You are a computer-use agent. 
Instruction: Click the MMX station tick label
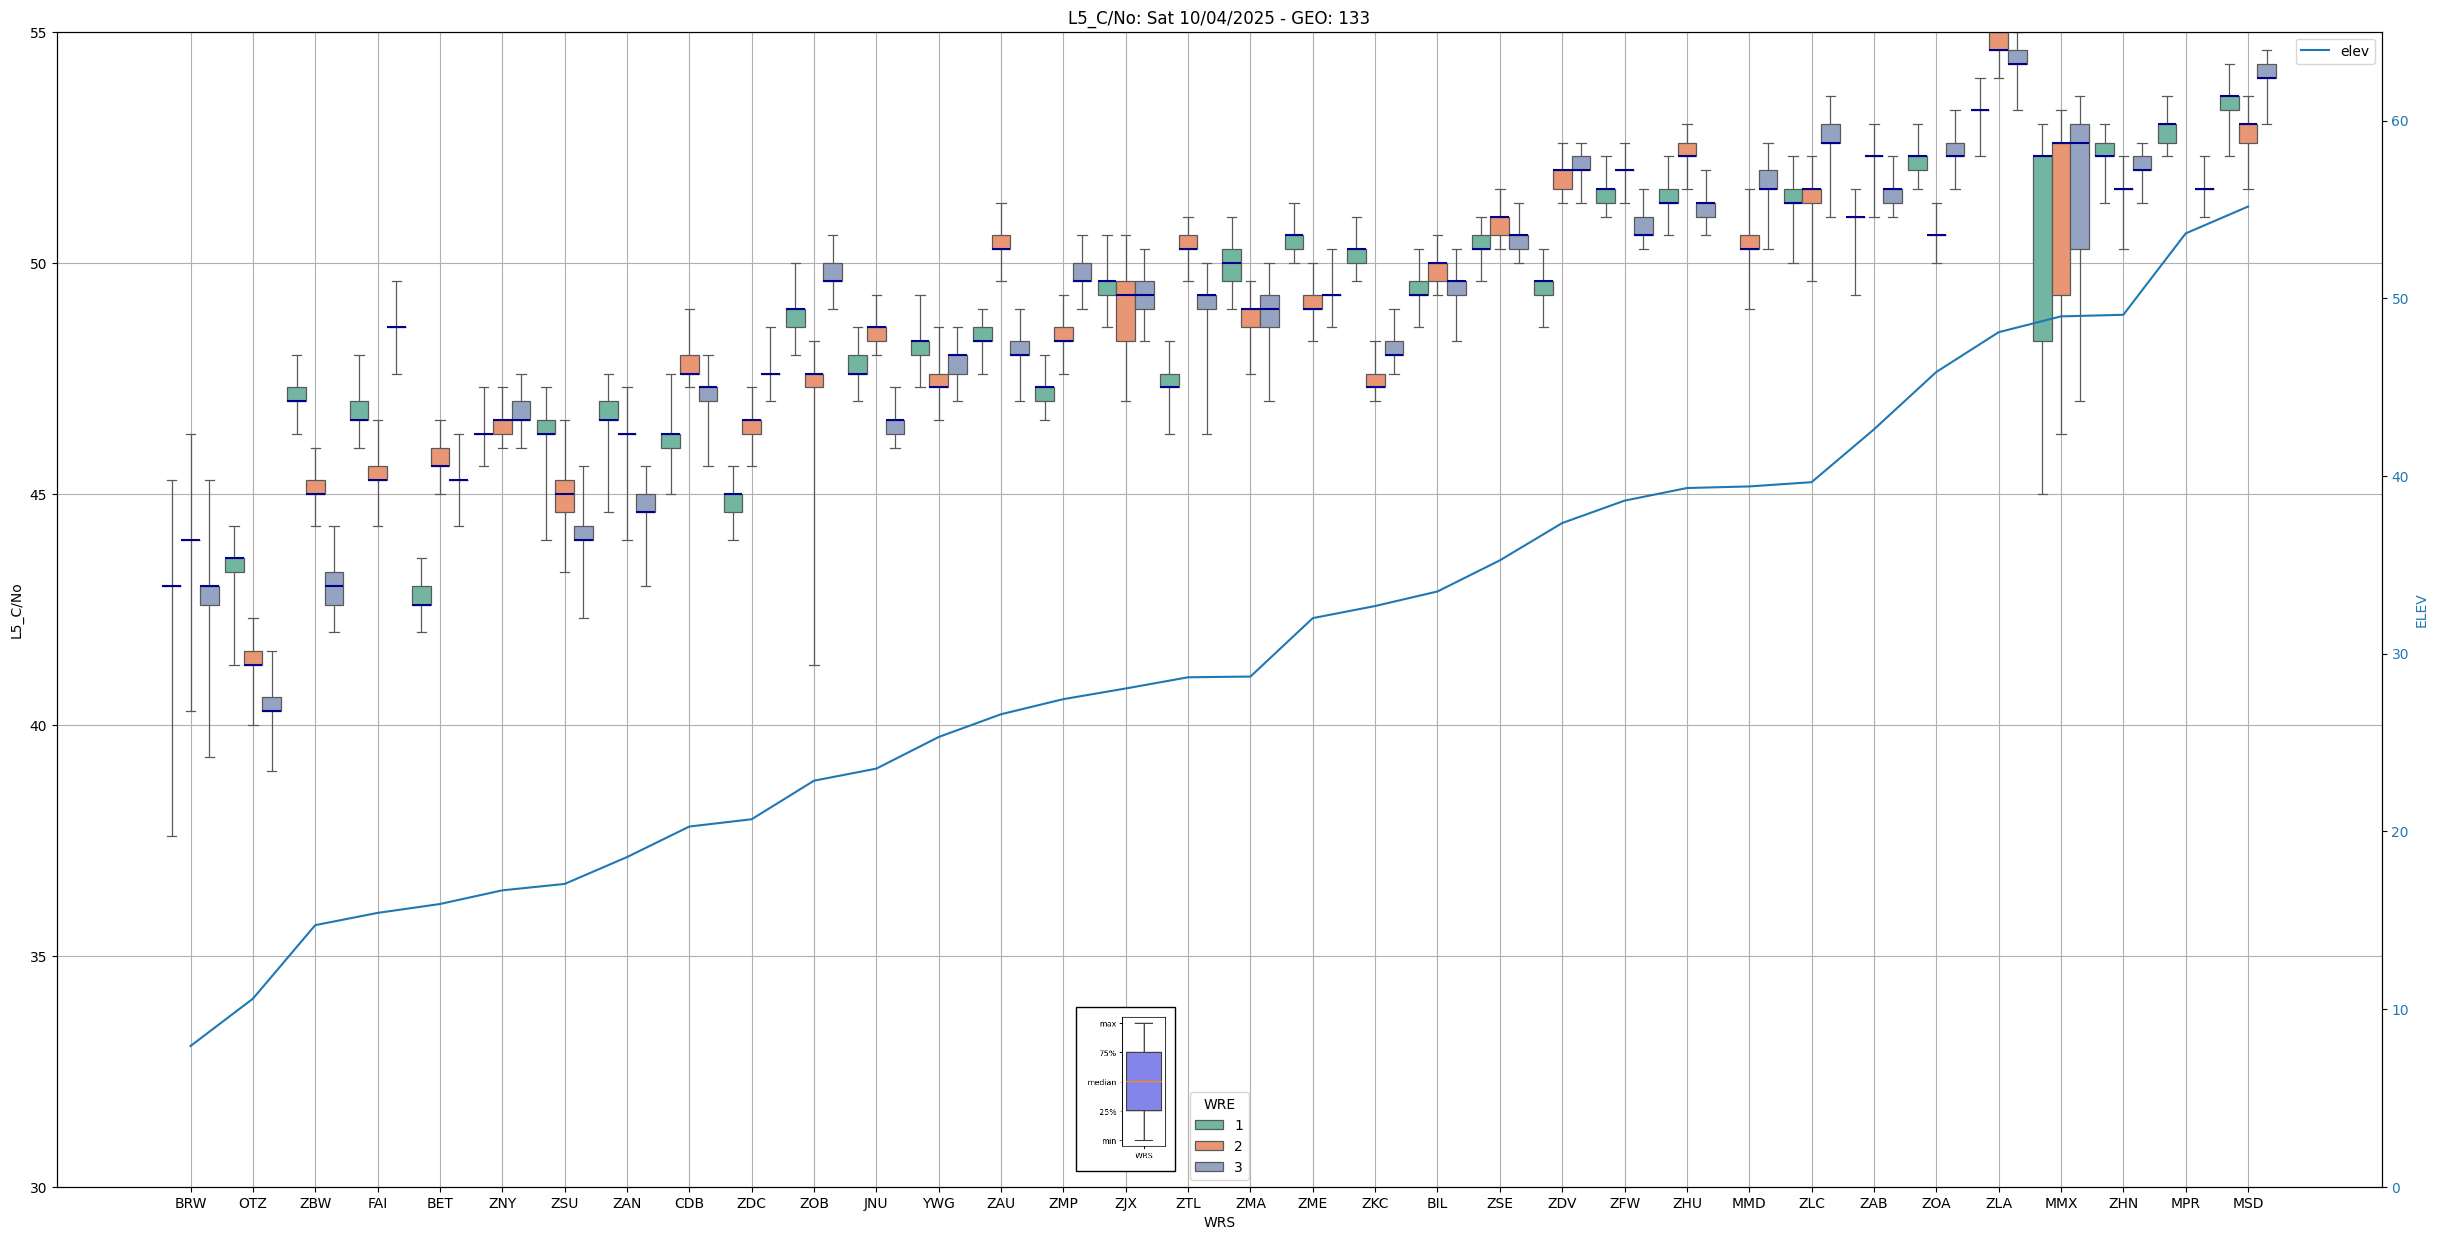click(2060, 1203)
